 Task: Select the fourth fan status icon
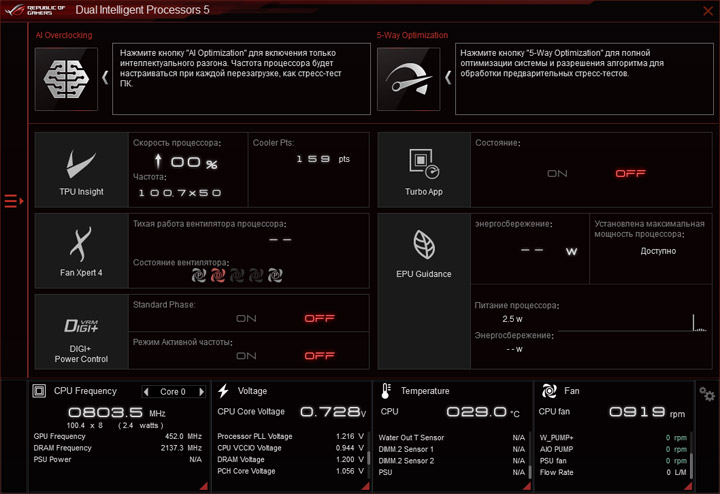256,275
